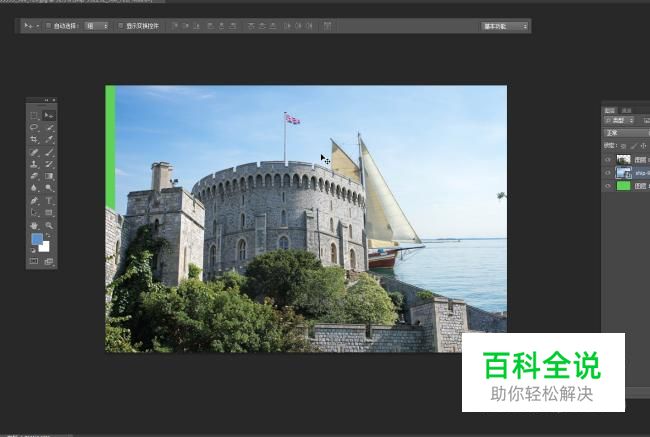Select the Brush tool
Viewport: 650px width, 437px height.
pos(49,152)
